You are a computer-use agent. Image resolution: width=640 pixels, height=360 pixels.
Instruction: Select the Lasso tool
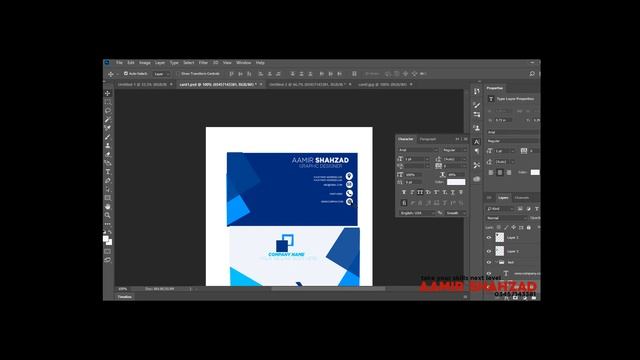pos(108,111)
